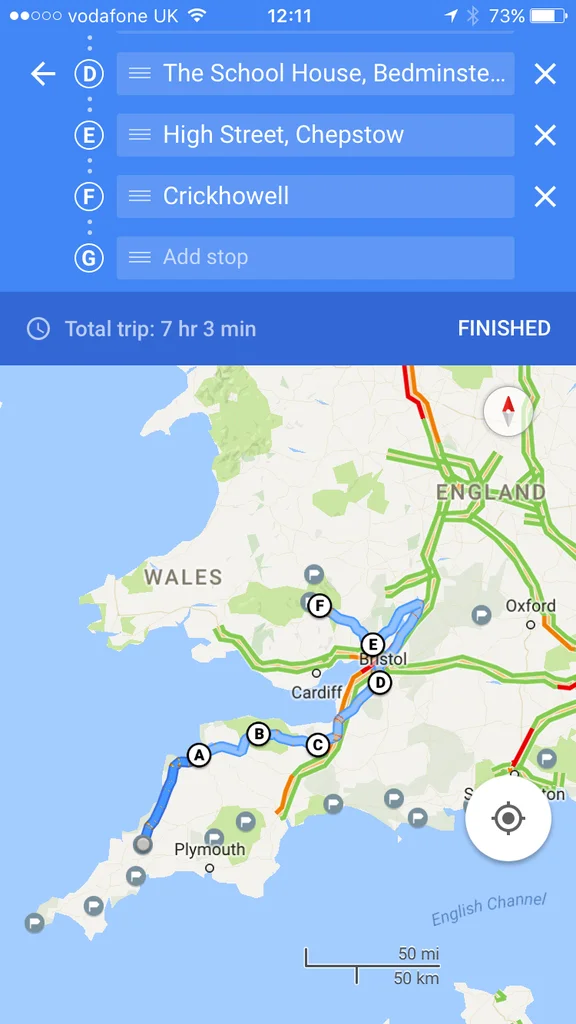Remove High Street, Chepstow stop
The image size is (576, 1024).
pos(545,135)
